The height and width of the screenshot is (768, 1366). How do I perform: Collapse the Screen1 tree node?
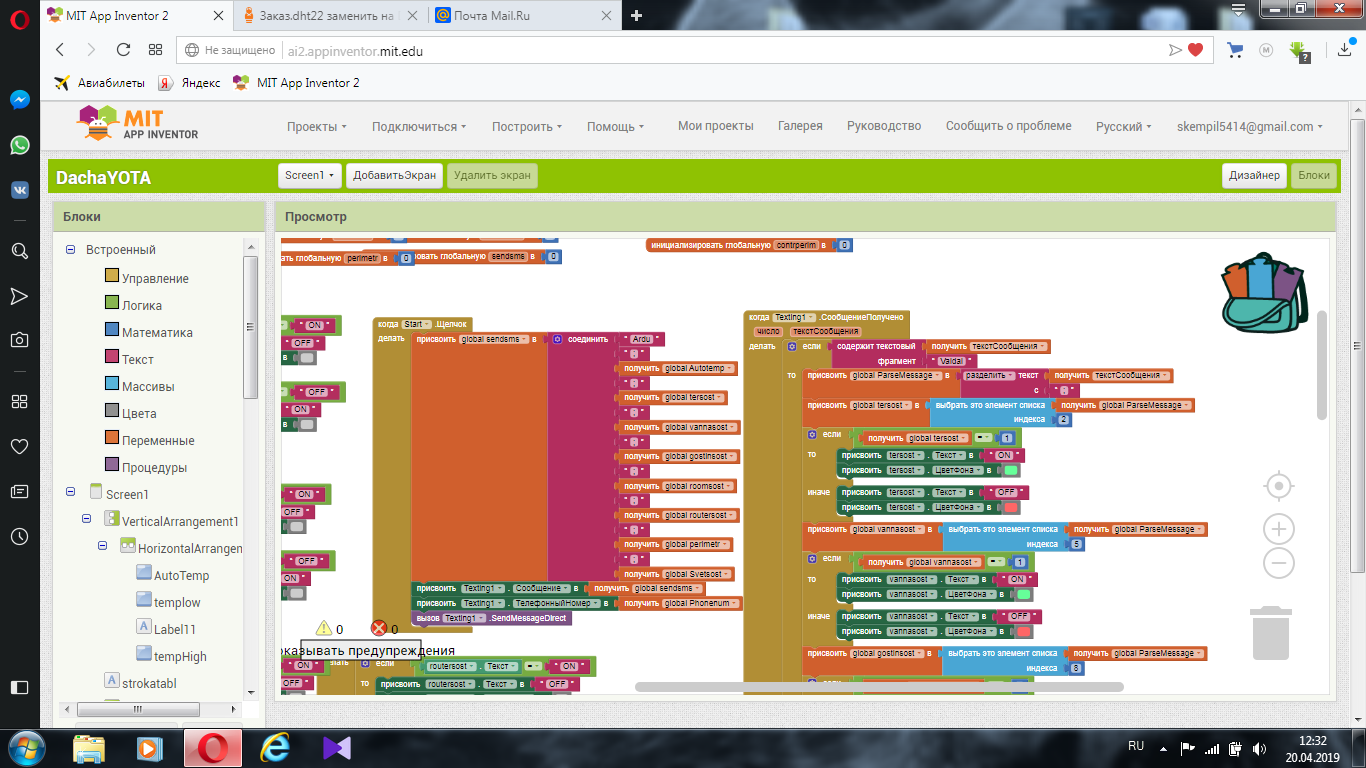pos(70,492)
